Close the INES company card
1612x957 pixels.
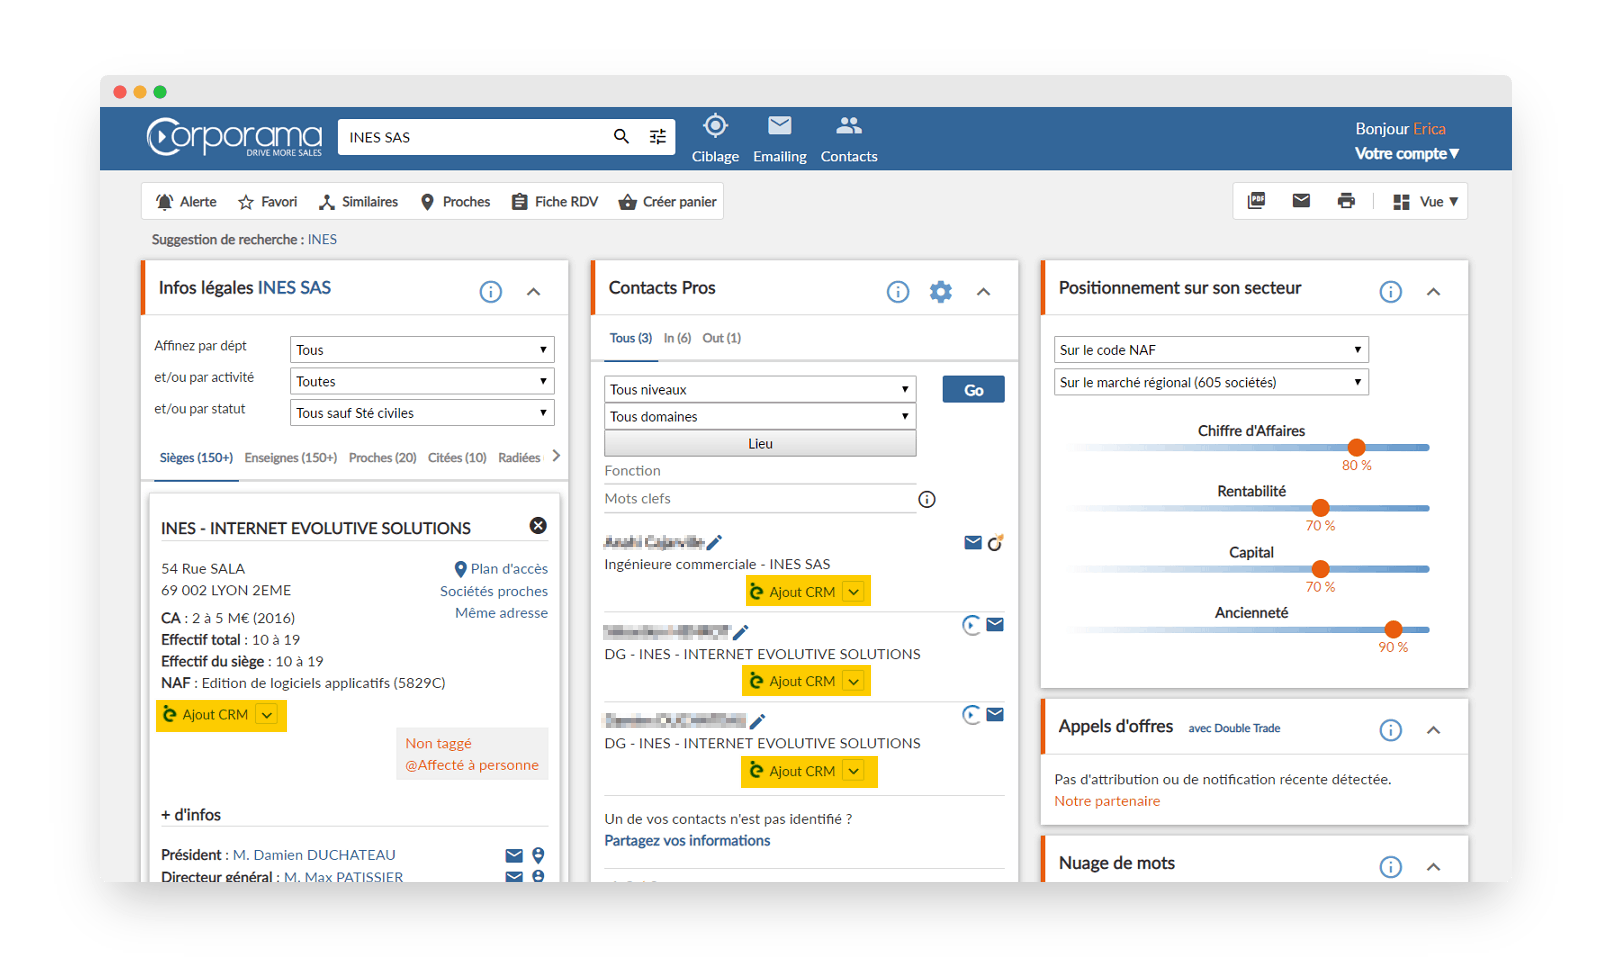pos(538,526)
